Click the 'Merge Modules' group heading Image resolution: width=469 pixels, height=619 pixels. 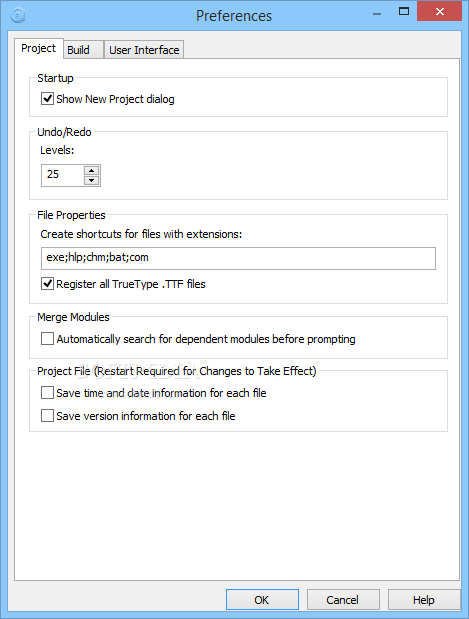(73, 317)
